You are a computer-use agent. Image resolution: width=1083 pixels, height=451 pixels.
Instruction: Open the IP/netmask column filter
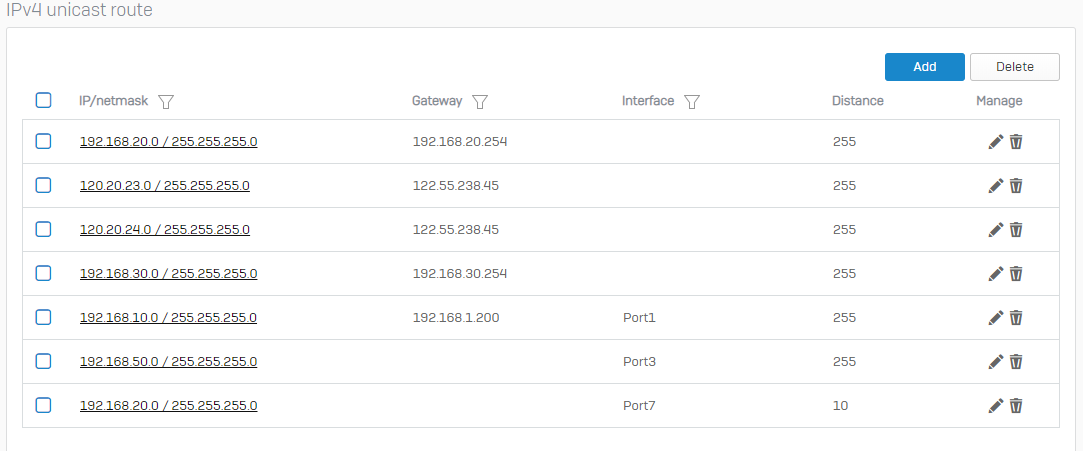point(166,102)
